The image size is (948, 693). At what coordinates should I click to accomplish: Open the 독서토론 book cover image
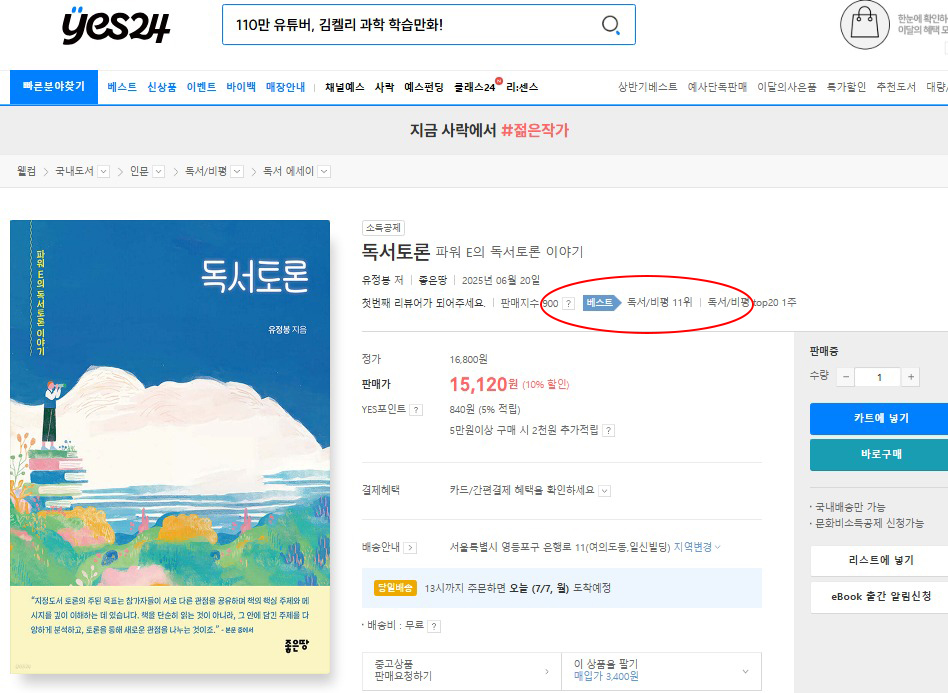(170, 447)
